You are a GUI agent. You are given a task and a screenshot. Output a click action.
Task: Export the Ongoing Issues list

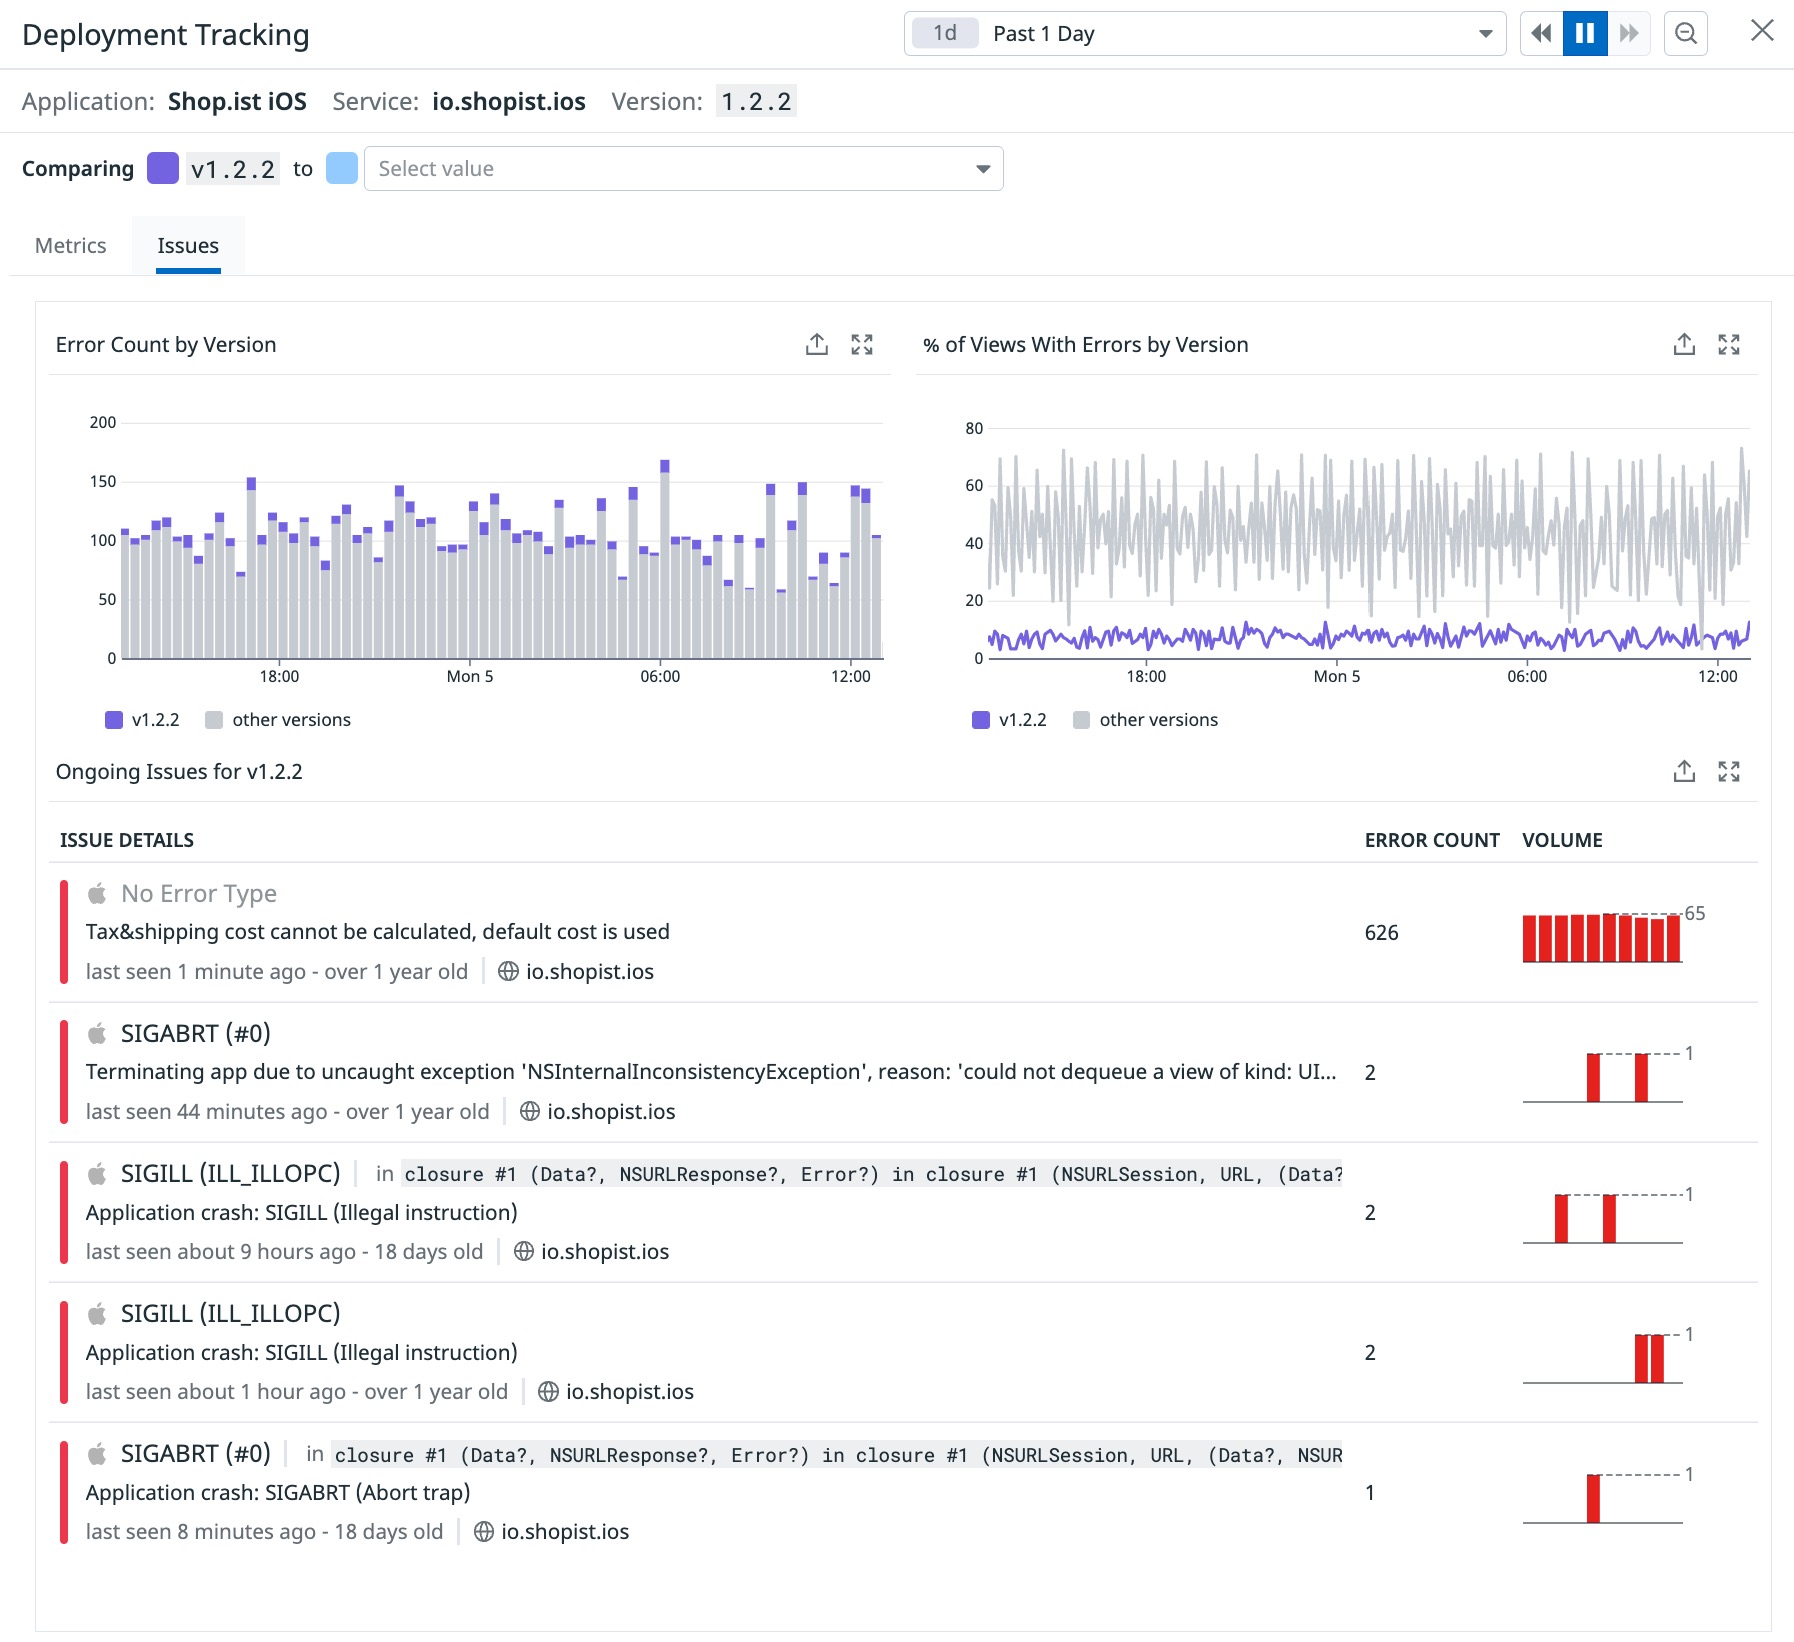coord(1684,772)
